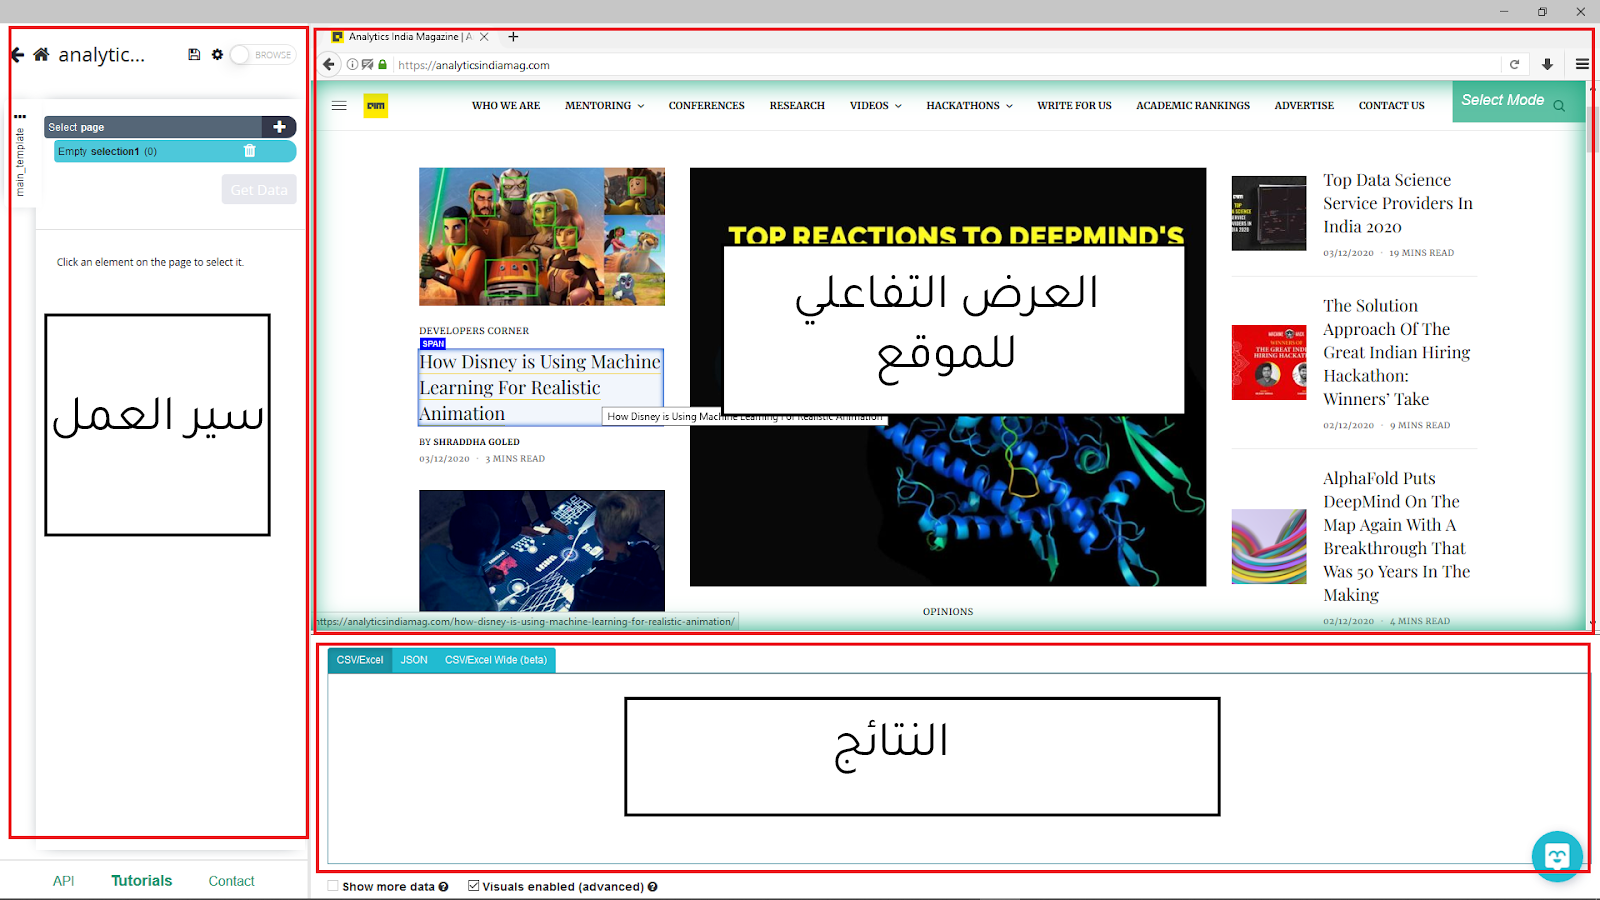Open the CSV/Excel Wide (beta) tab

click(496, 660)
